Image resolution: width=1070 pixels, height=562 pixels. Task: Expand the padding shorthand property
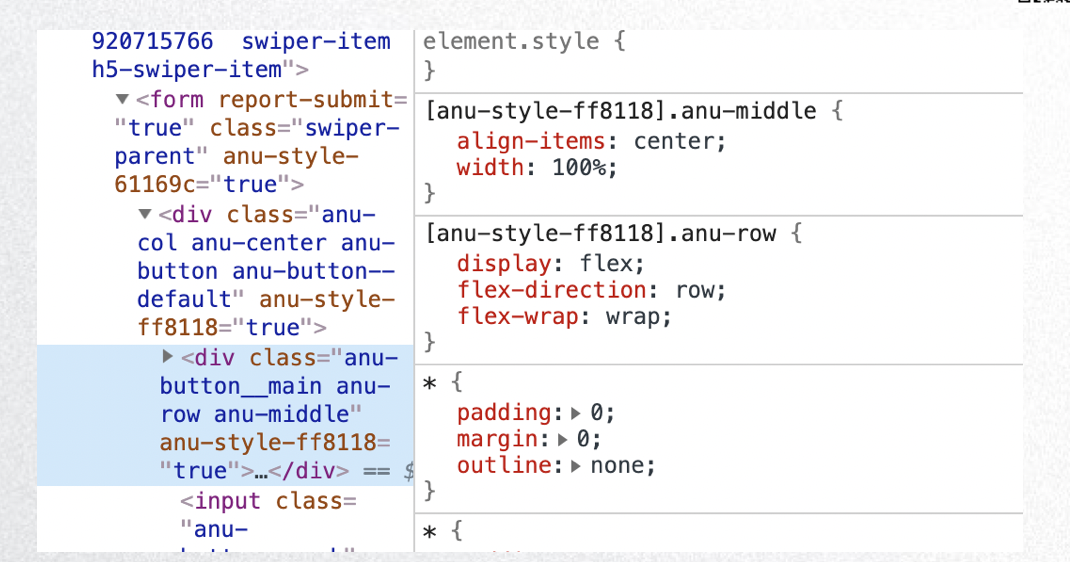[576, 413]
